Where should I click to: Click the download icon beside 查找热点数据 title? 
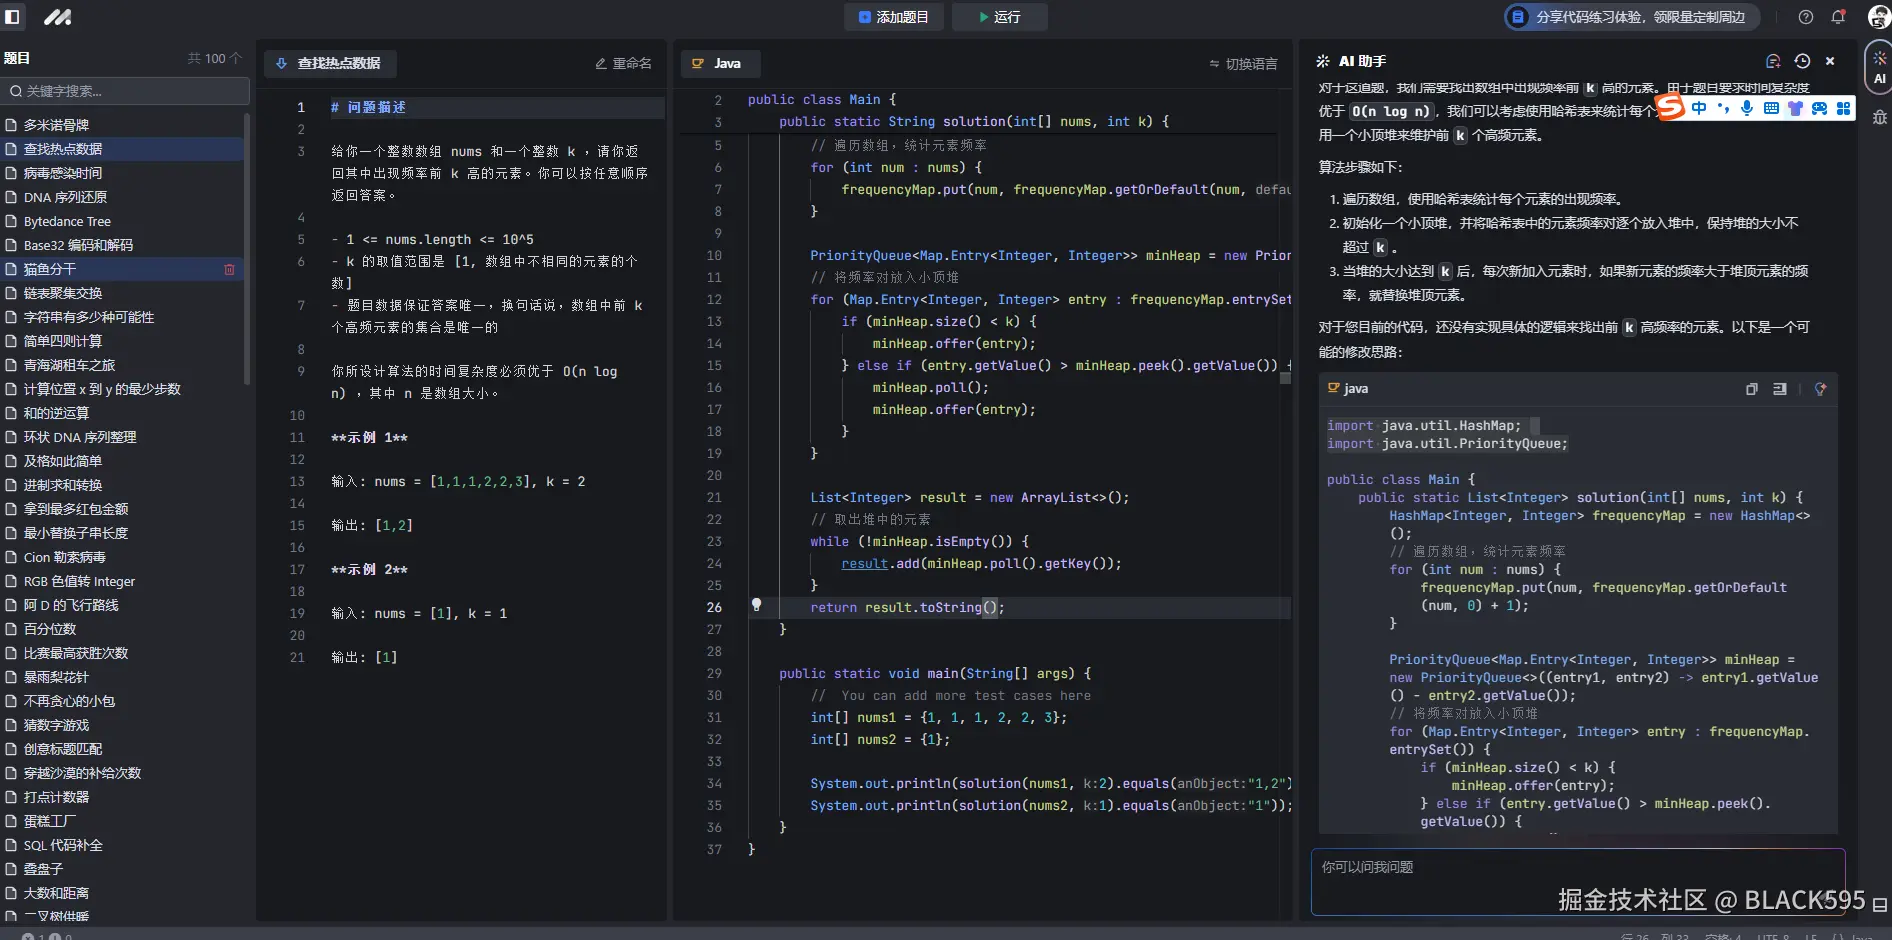(281, 63)
